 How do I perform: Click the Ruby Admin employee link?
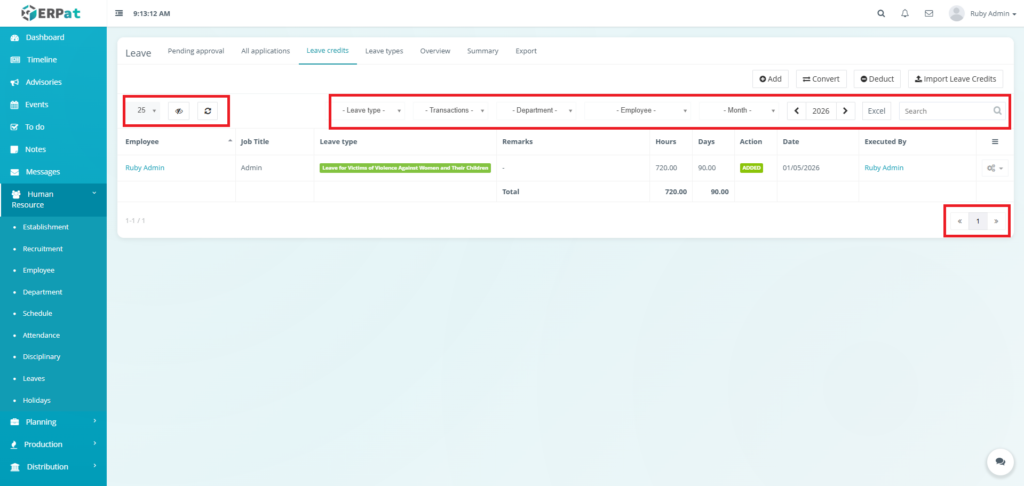click(x=147, y=168)
